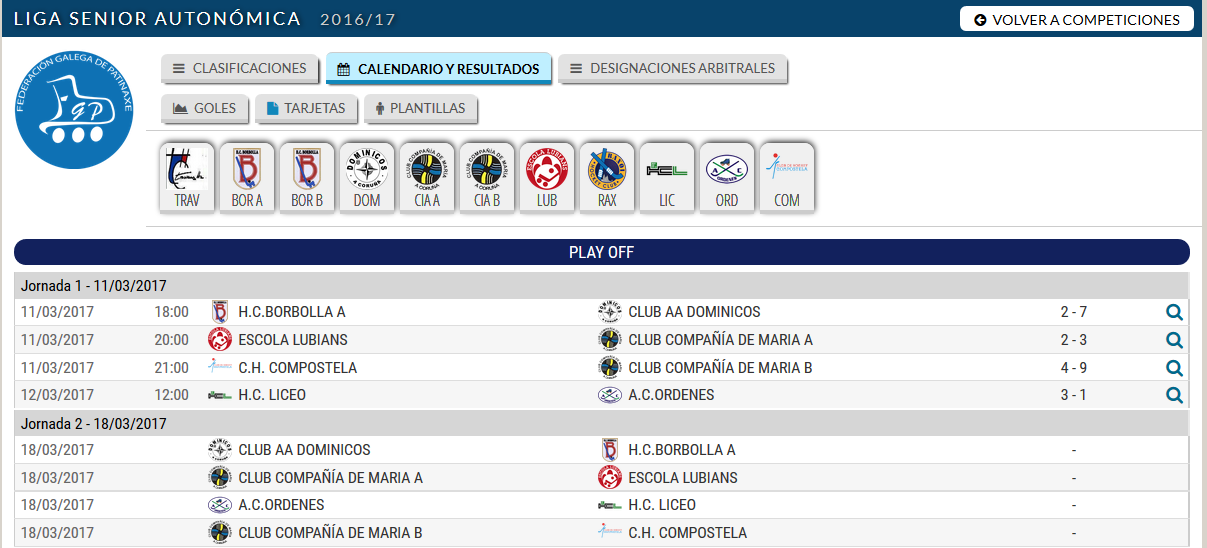Show the Tarjetas tab
Screen dimensions: 1207x548
coord(306,108)
